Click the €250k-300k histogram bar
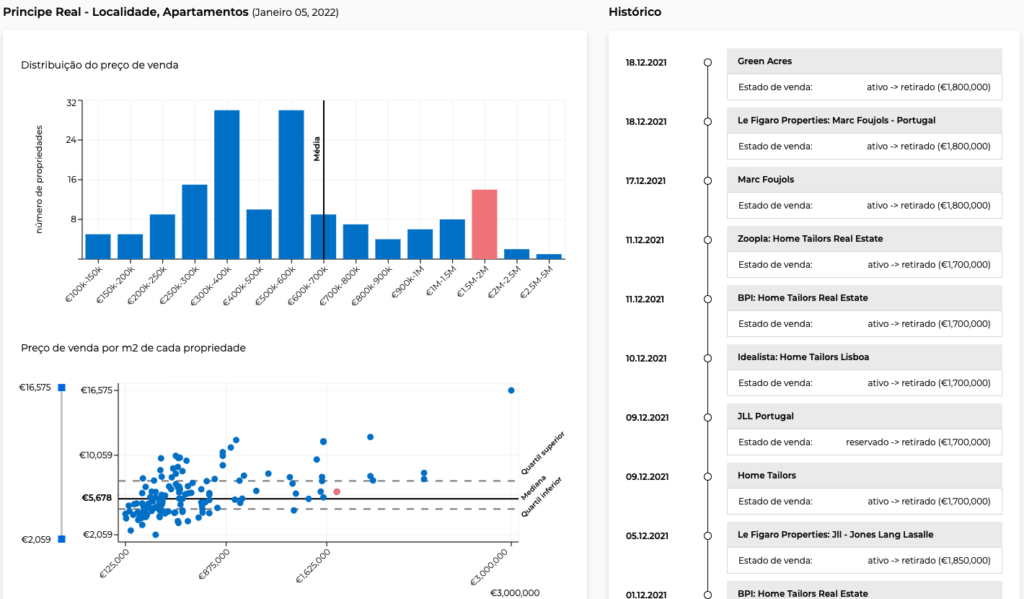Image resolution: width=1024 pixels, height=599 pixels. 195,222
